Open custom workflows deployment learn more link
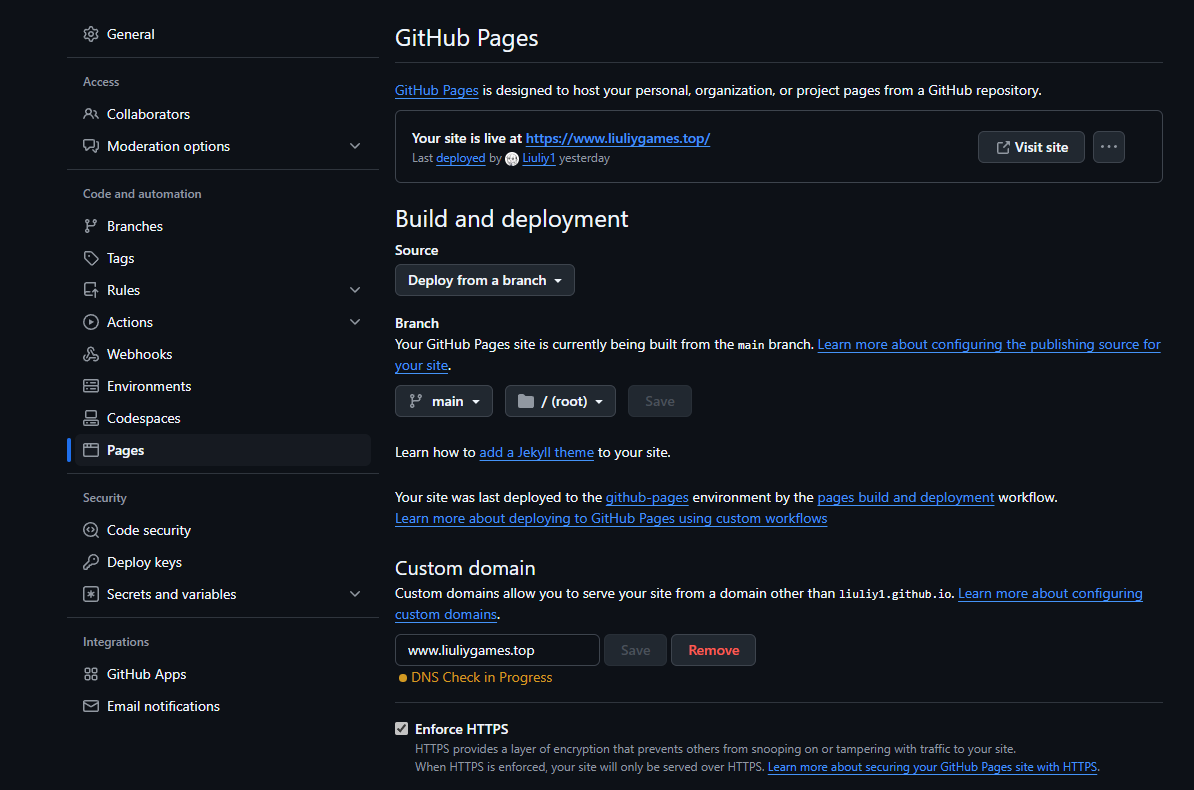 click(x=611, y=518)
